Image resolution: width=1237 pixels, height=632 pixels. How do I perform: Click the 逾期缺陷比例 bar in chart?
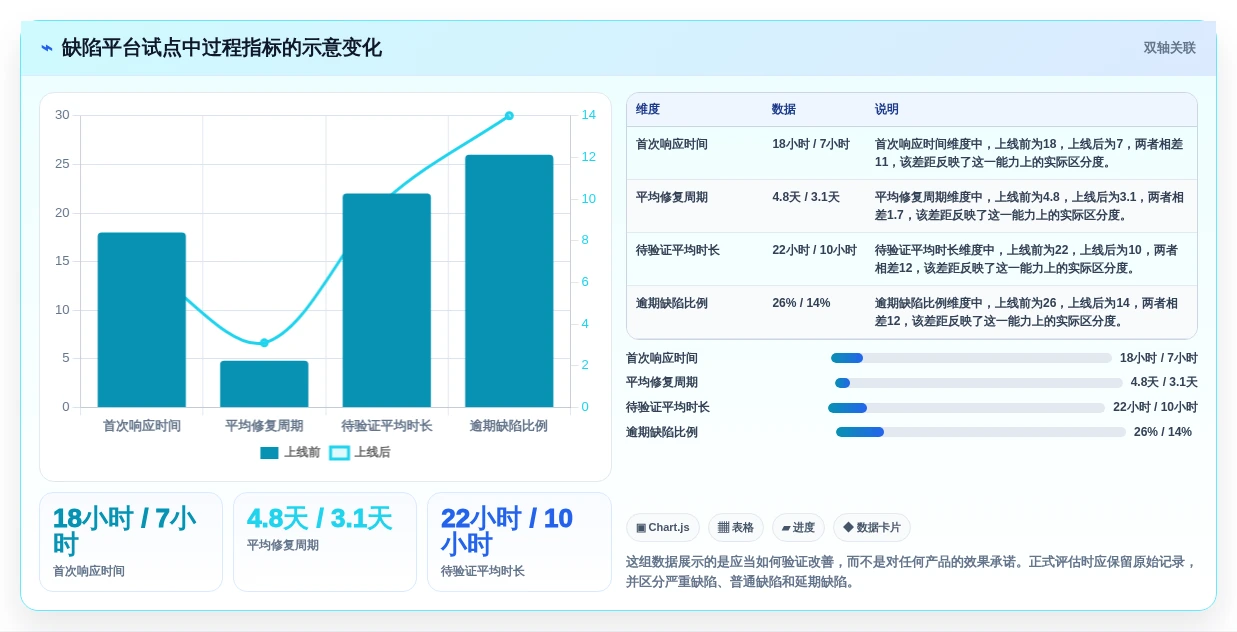tap(509, 281)
